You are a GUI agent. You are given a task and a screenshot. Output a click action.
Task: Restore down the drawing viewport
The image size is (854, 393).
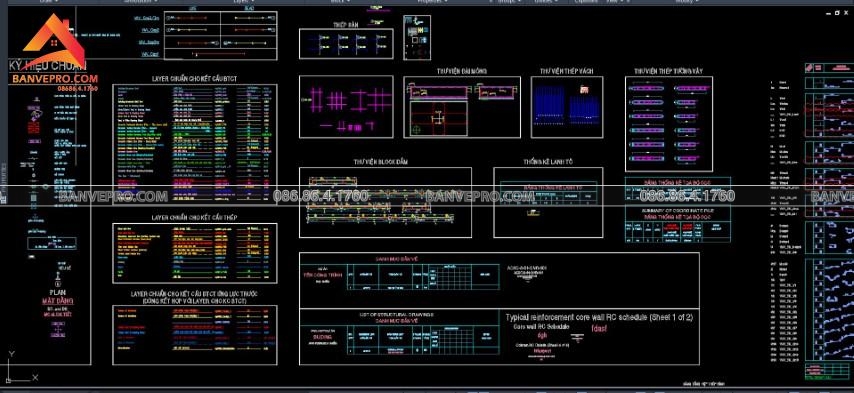click(837, 13)
